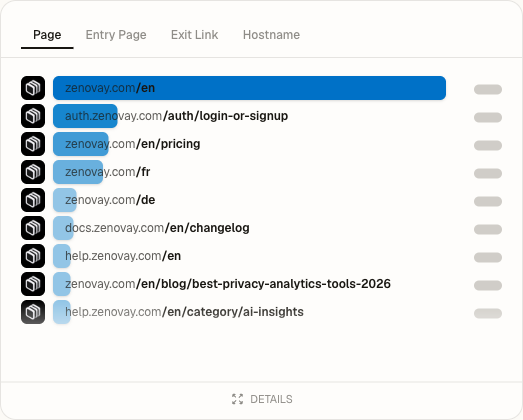
Task: Click the DETAILS button
Action: [262, 399]
